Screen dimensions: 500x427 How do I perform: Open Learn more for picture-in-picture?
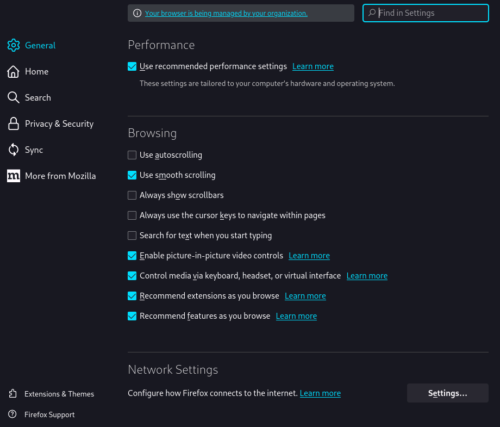(309, 256)
